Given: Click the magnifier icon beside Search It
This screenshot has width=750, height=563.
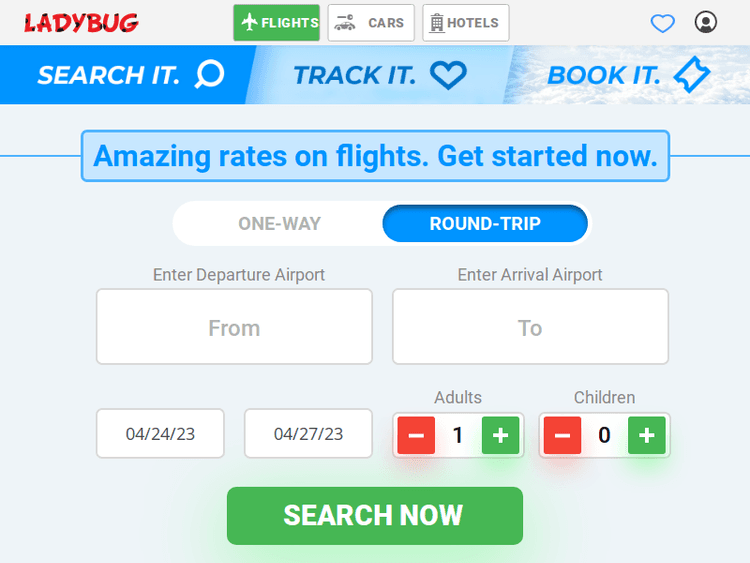Looking at the screenshot, I should (210, 74).
